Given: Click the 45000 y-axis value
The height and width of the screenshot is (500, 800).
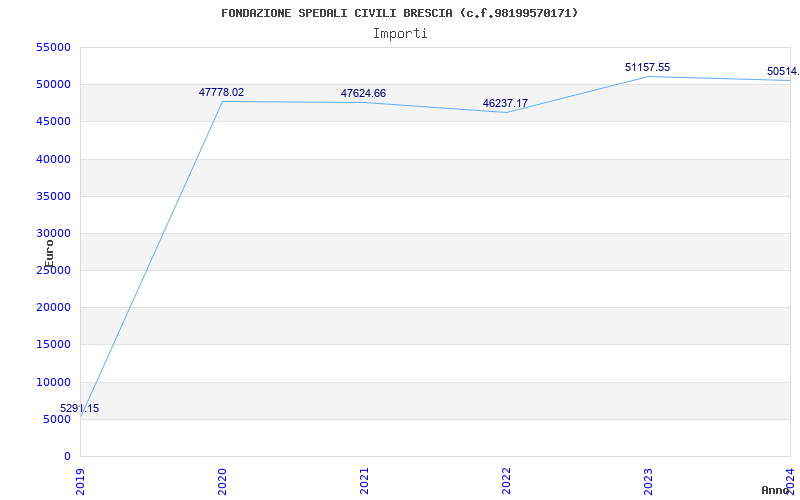Looking at the screenshot, I should point(54,121).
